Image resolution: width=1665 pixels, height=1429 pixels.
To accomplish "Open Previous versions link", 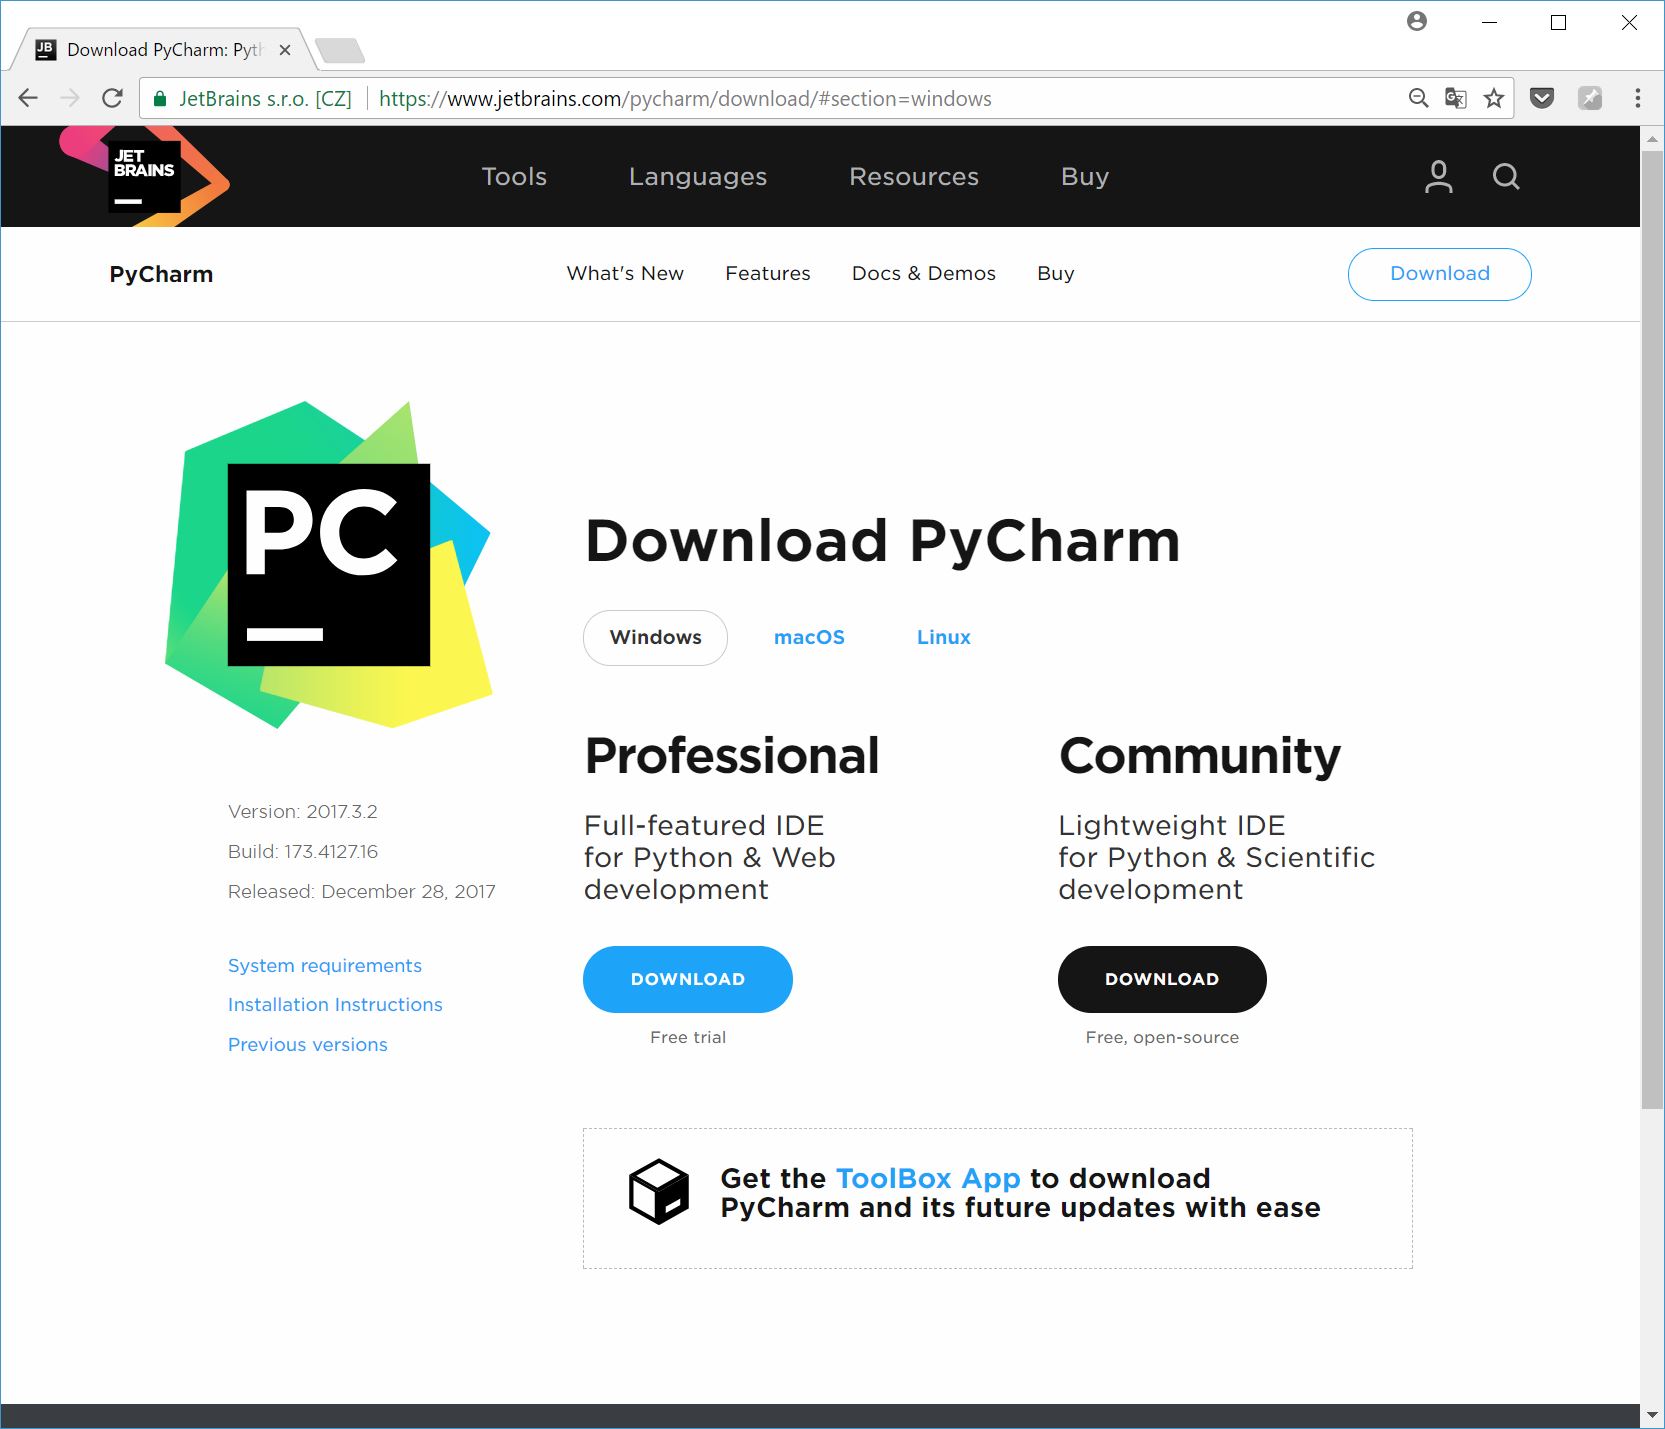I will [x=308, y=1045].
